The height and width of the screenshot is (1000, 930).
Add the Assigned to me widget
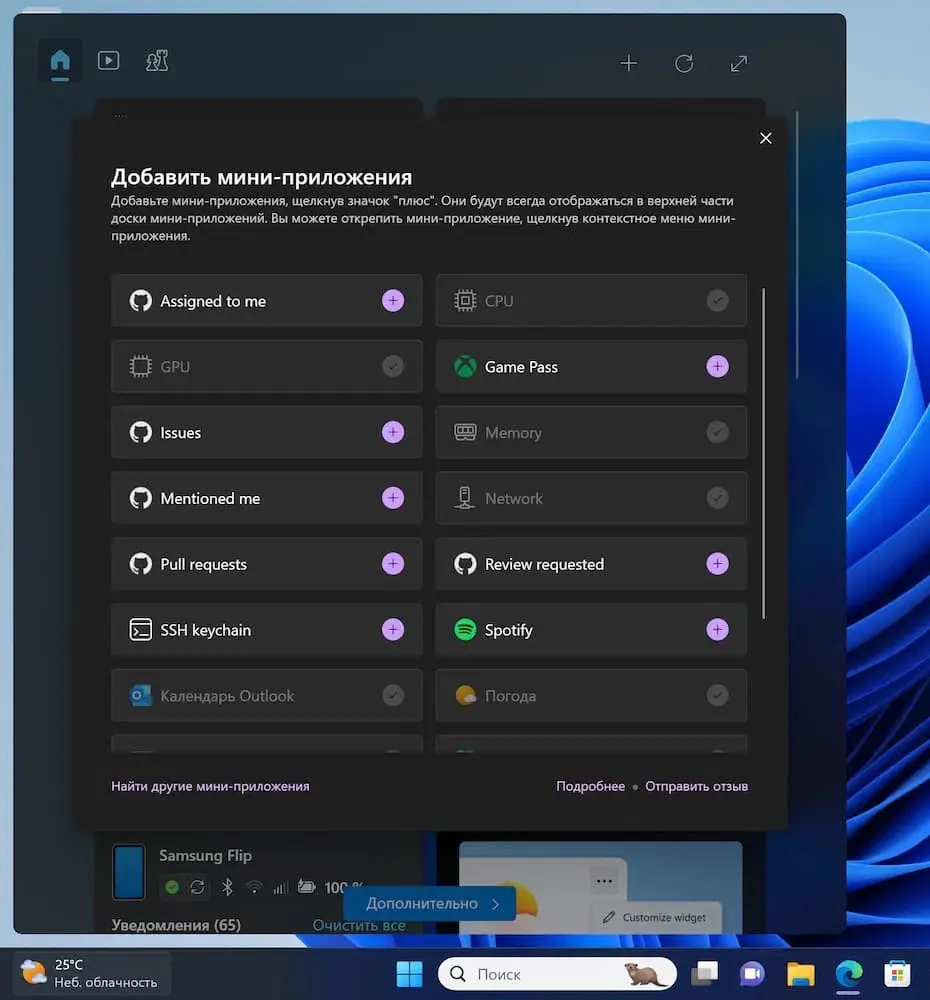[x=393, y=301]
